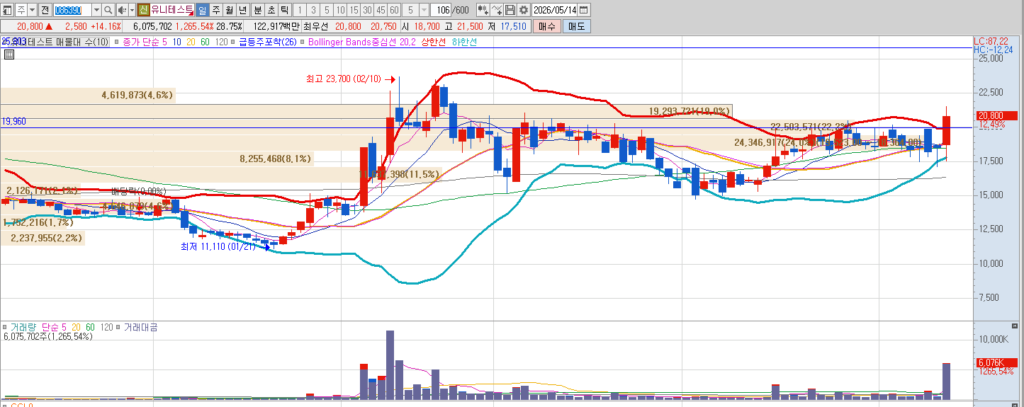Click the 매도 sell button

577,26
